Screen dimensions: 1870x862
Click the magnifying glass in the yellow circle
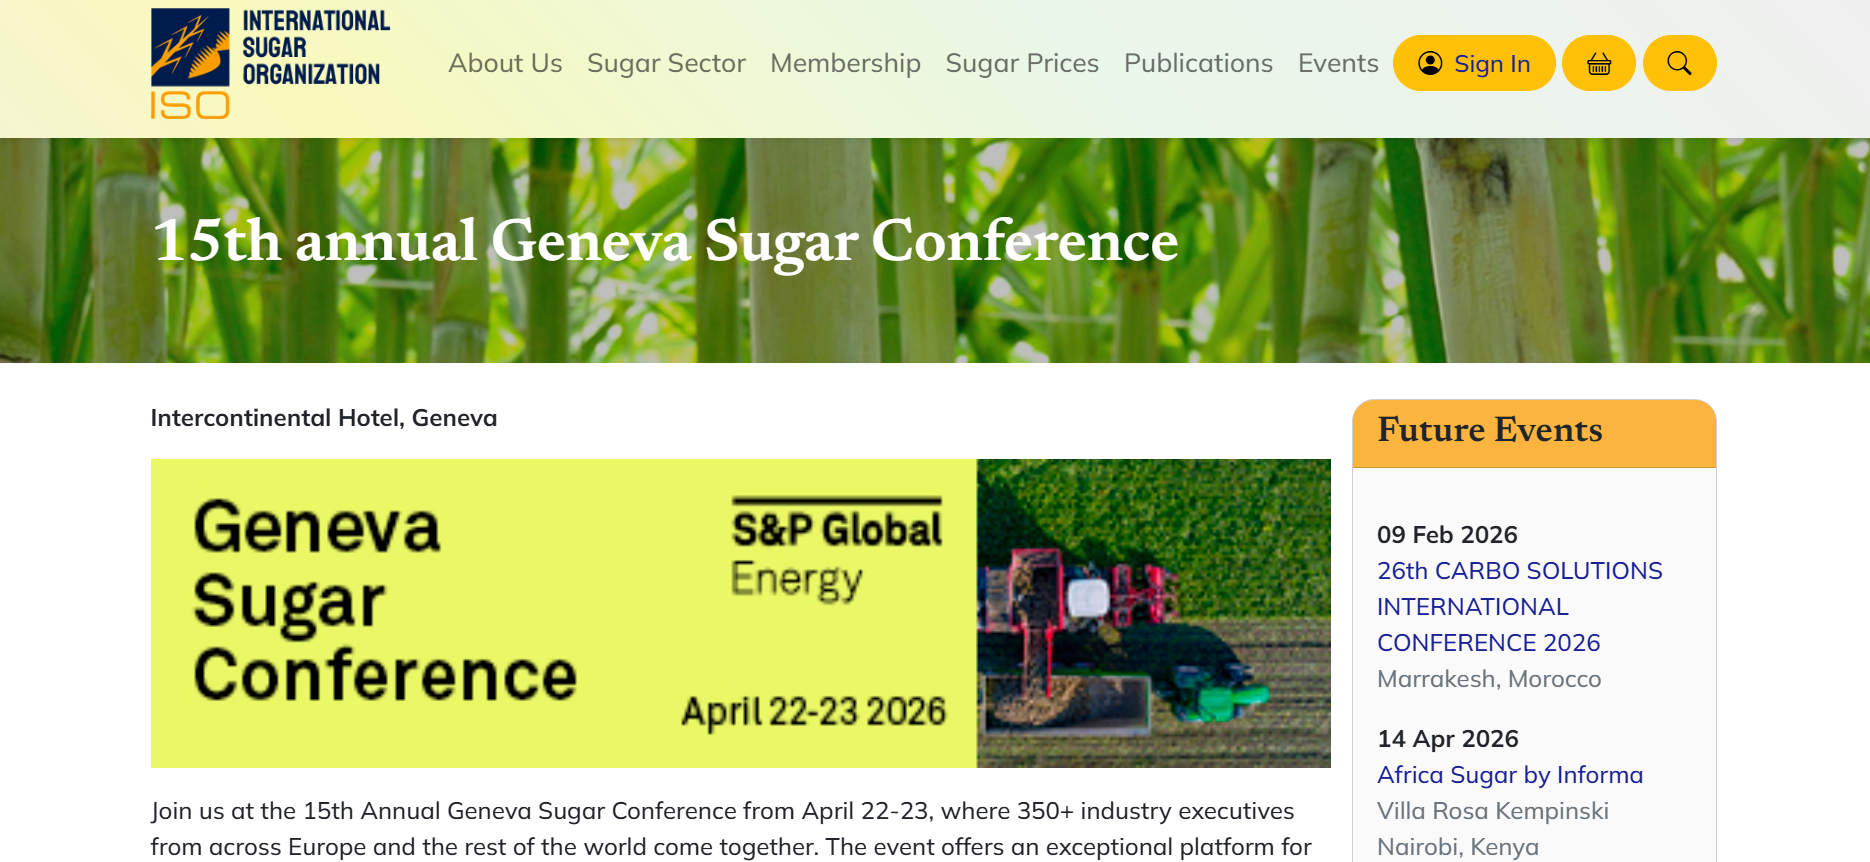pyautogui.click(x=1679, y=62)
